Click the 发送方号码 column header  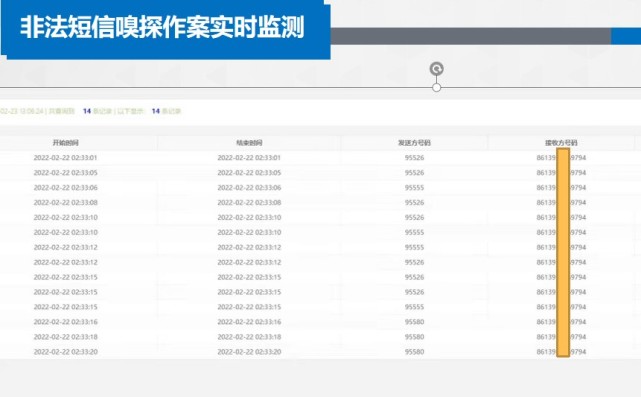pyautogui.click(x=414, y=143)
